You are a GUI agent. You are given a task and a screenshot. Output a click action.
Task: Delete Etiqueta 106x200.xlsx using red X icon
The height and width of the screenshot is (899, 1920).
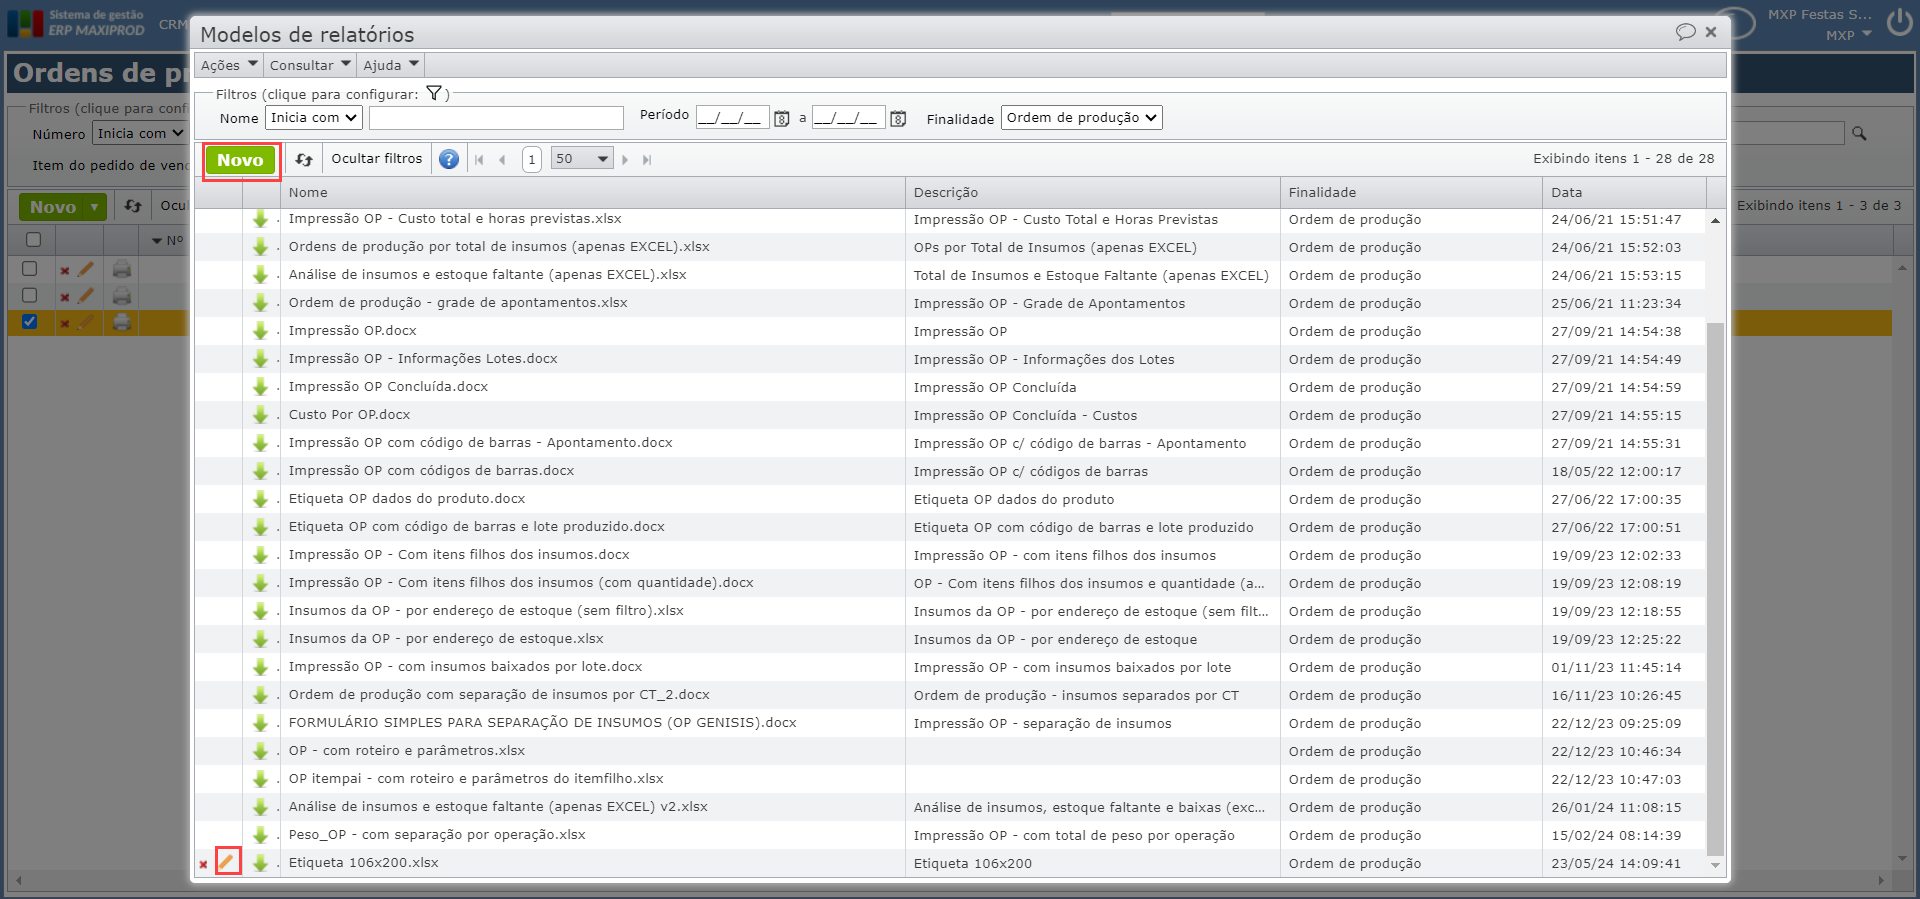204,864
